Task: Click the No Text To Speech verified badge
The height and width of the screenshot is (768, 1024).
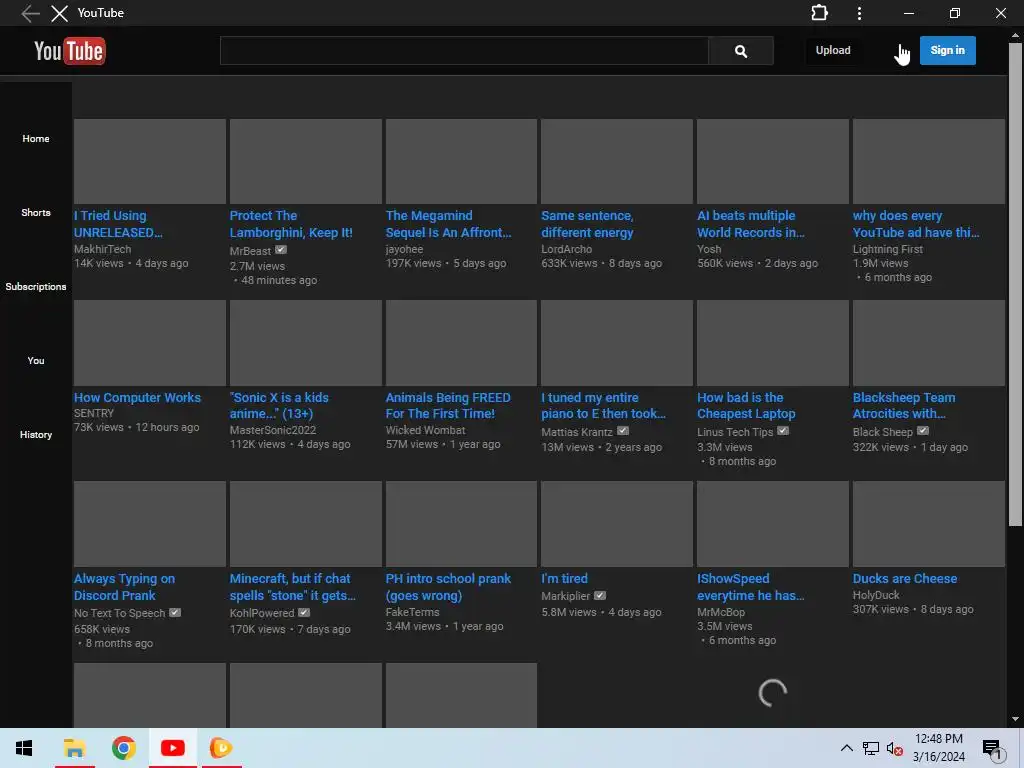Action: (x=175, y=613)
